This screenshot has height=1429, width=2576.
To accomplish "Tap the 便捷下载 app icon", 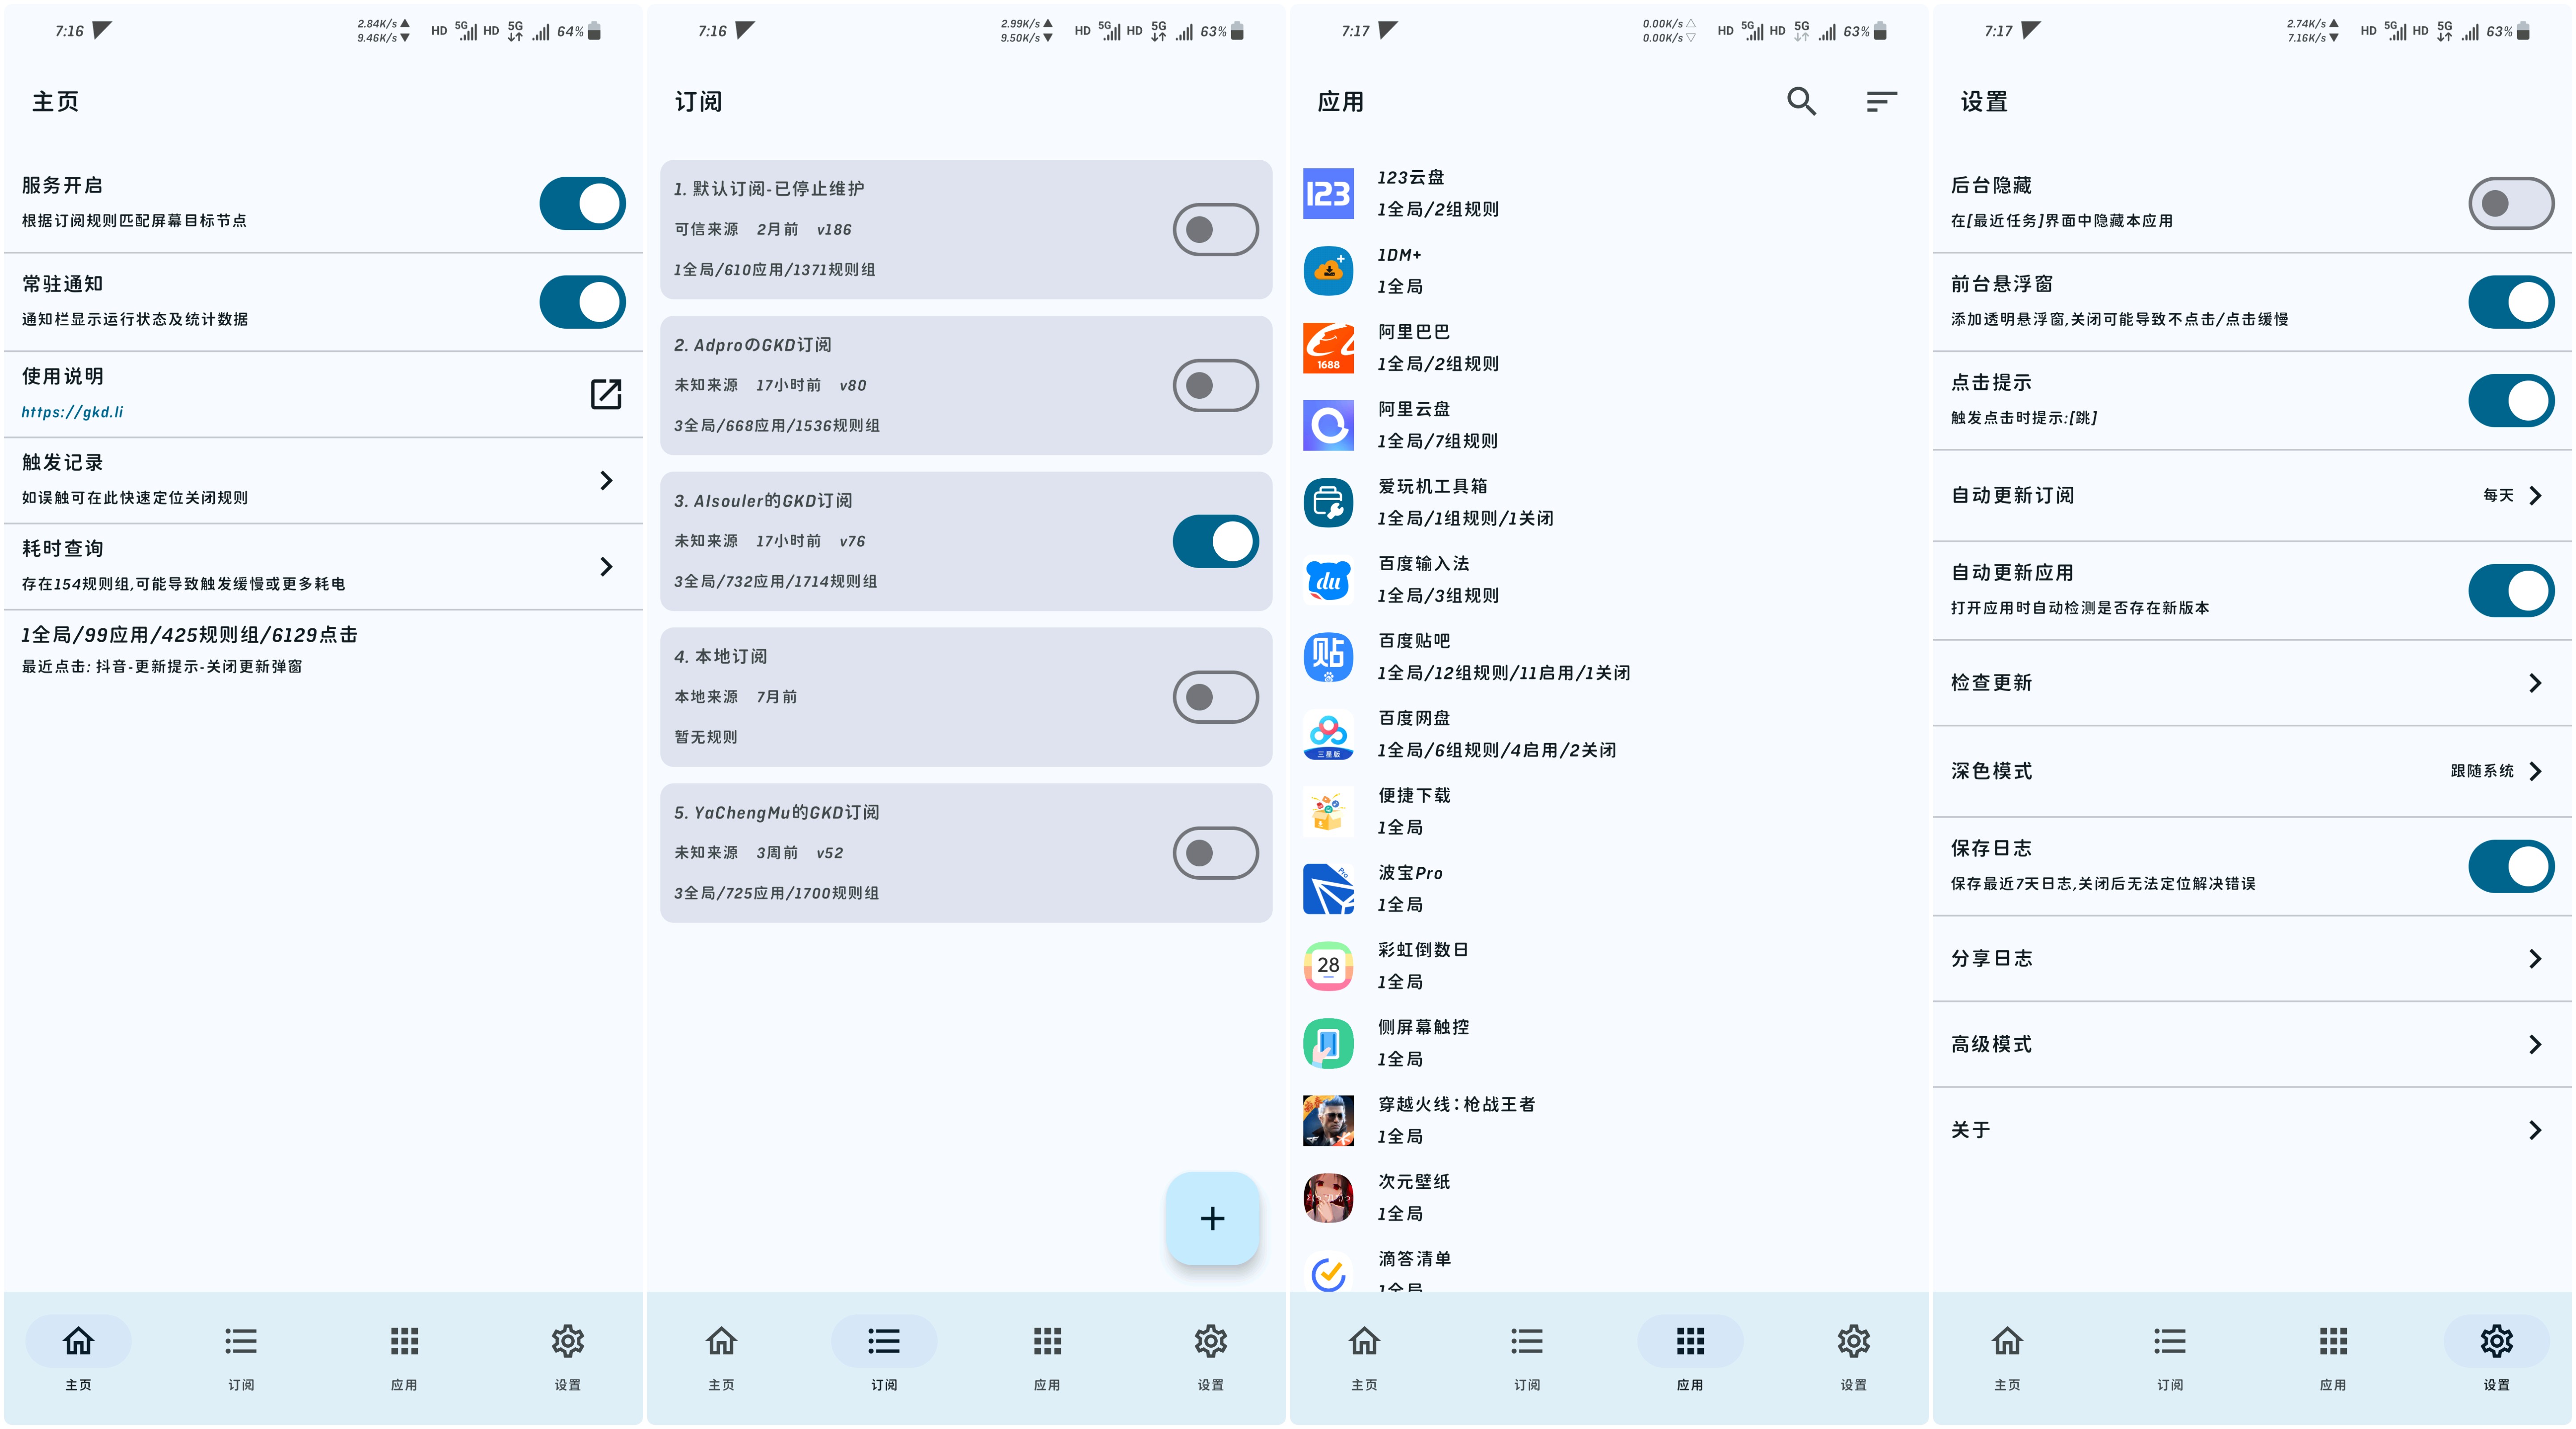I will pos(1328,811).
